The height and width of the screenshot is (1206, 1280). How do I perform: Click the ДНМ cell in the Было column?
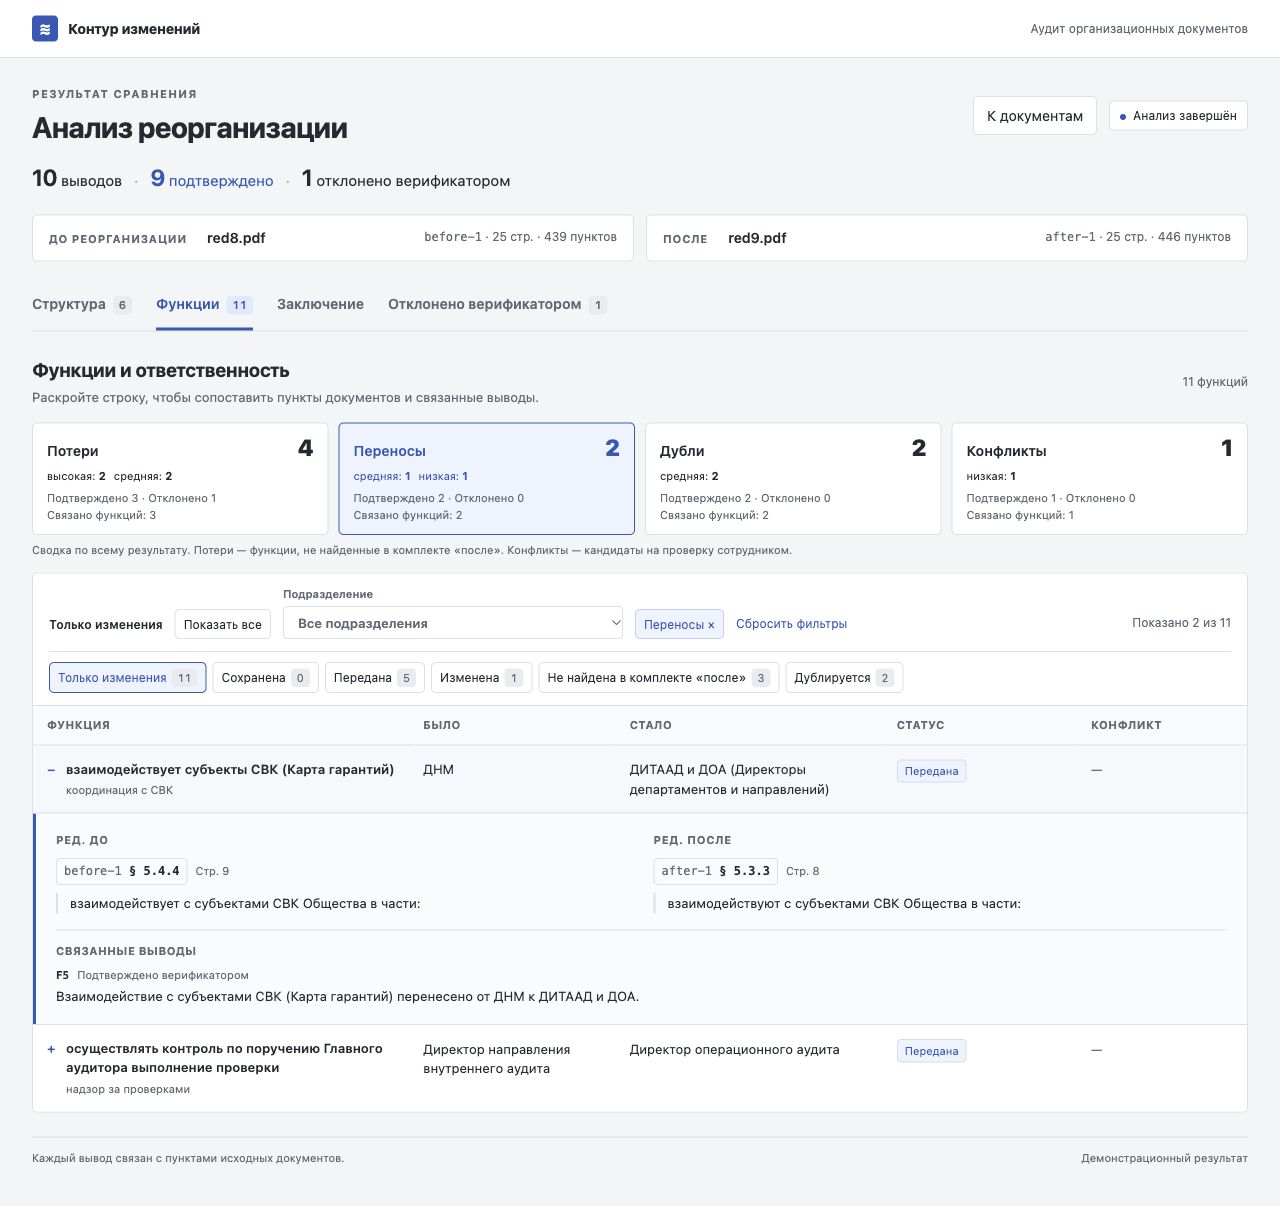click(438, 770)
